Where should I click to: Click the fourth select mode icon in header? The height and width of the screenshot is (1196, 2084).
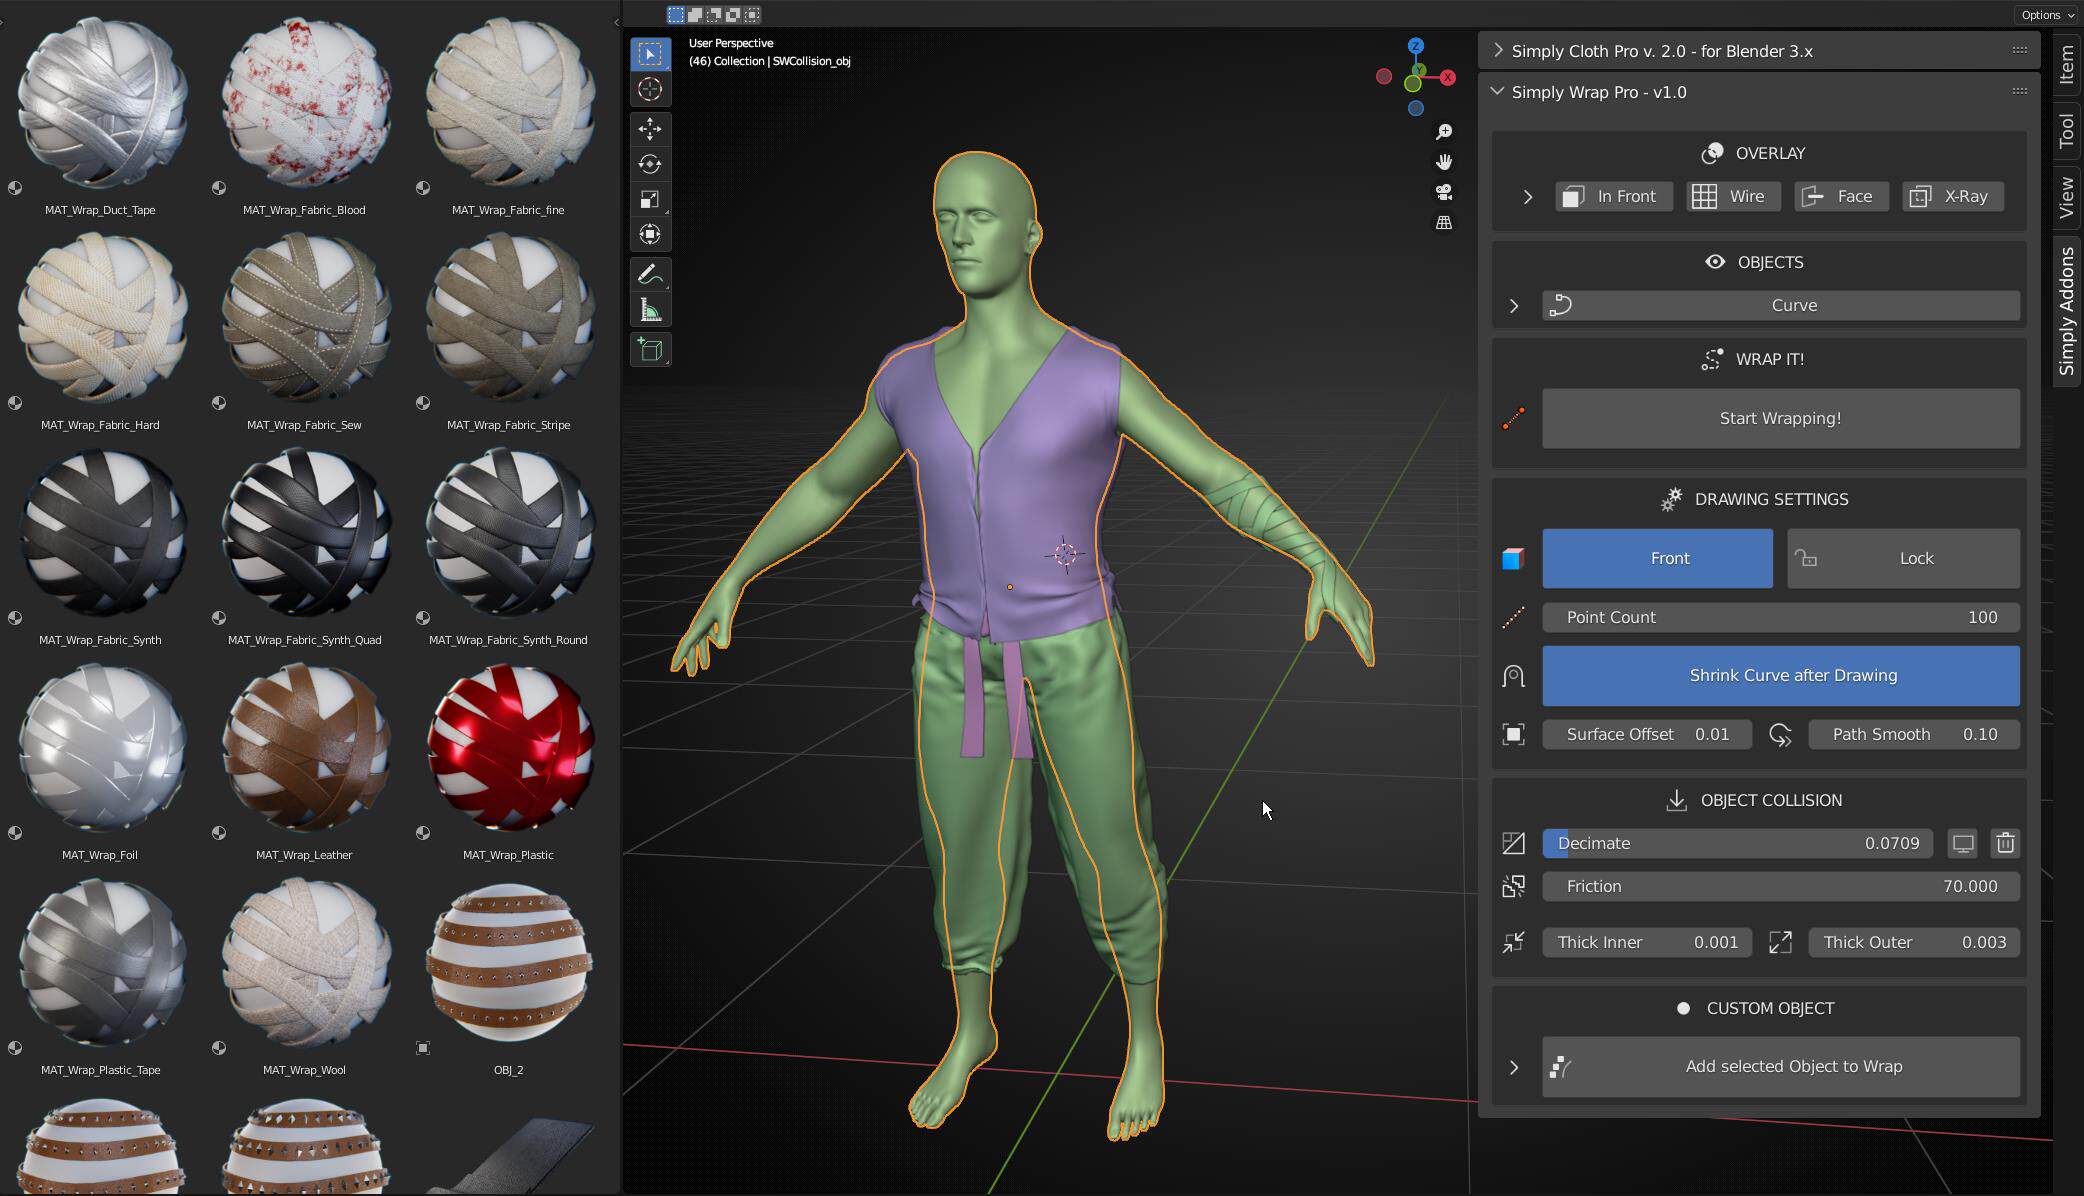[x=733, y=14]
